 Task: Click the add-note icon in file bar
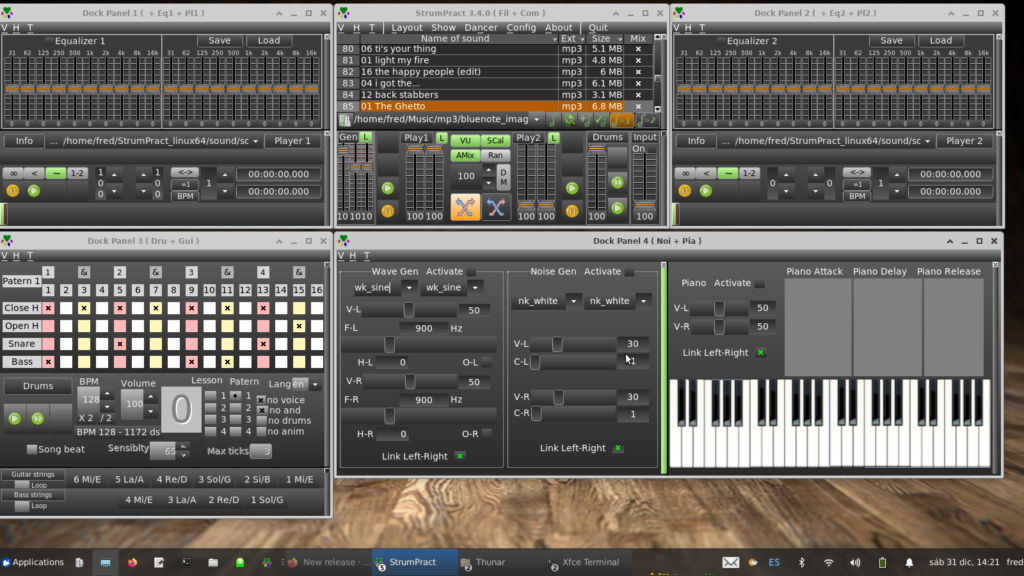coord(585,120)
